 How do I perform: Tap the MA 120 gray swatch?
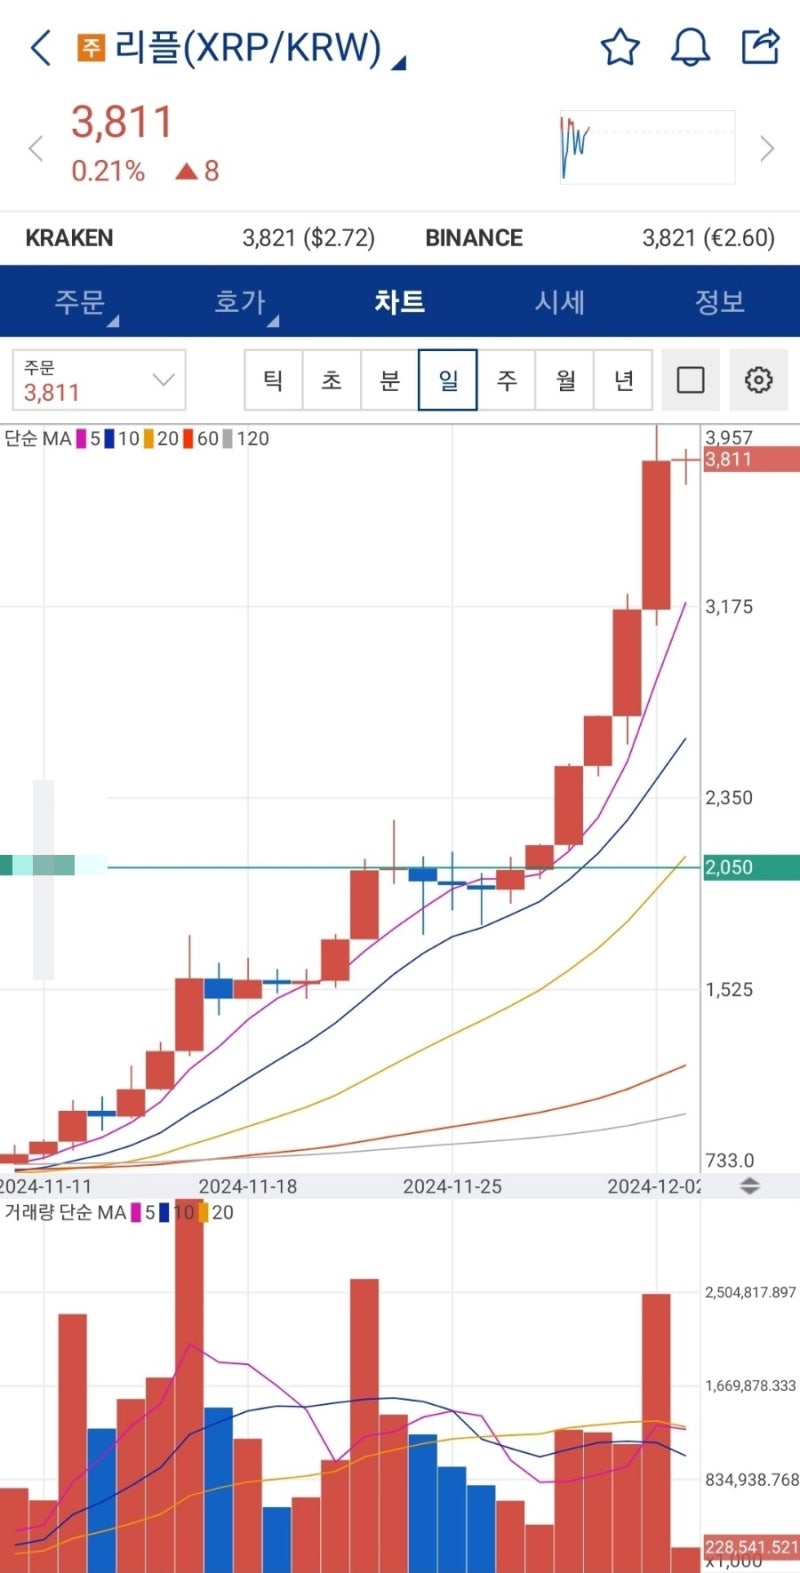(227, 438)
